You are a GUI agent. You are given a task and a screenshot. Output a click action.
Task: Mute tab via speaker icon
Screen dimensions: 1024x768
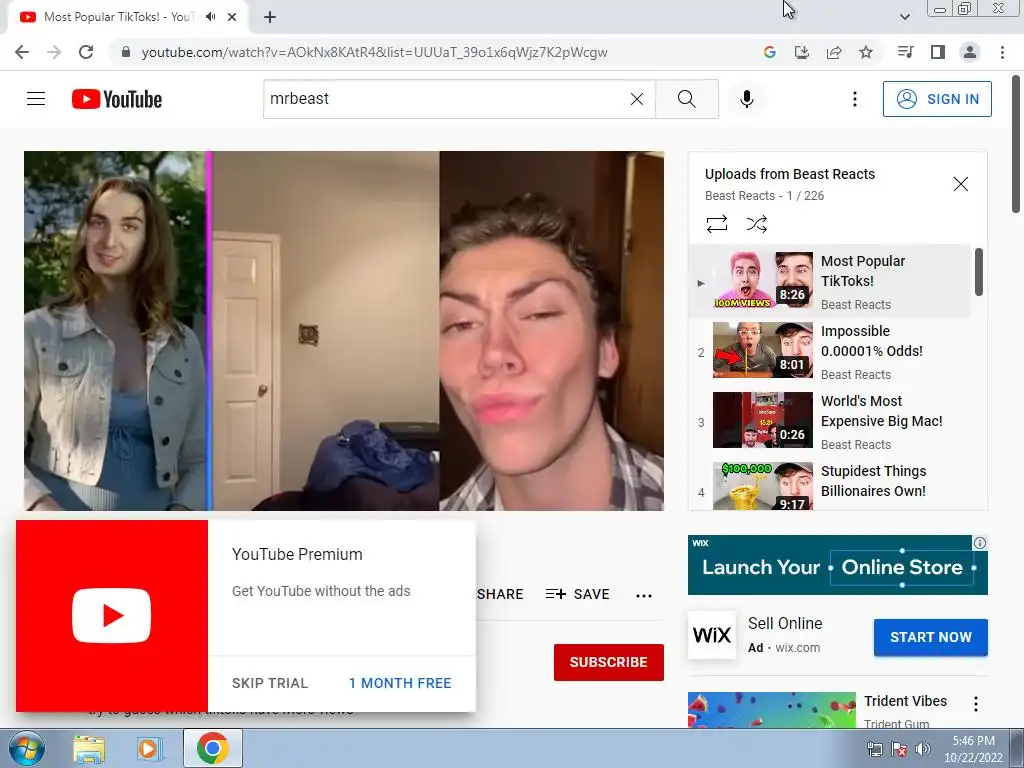pyautogui.click(x=210, y=17)
